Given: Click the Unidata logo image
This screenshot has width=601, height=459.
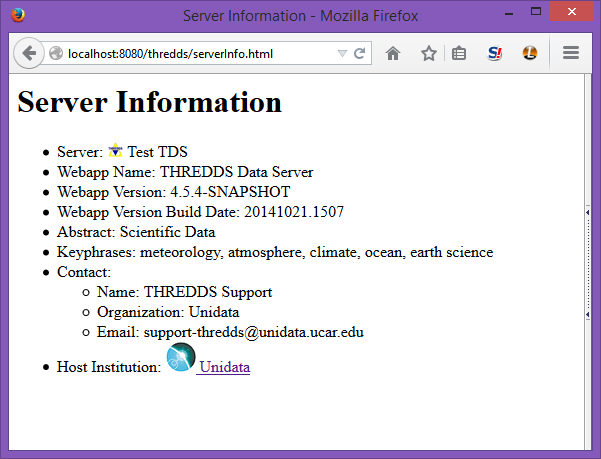Looking at the screenshot, I should [180, 358].
